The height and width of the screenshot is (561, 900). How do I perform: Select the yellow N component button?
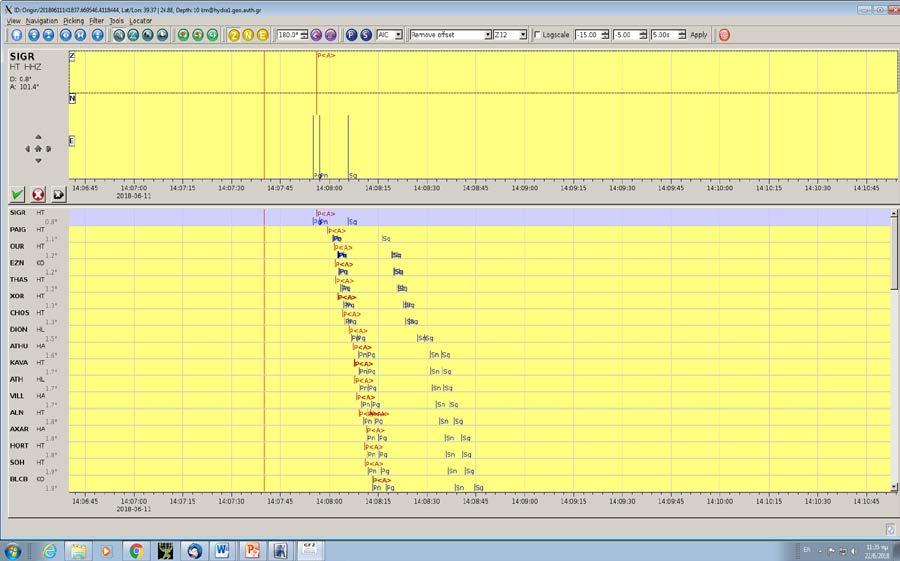point(248,35)
